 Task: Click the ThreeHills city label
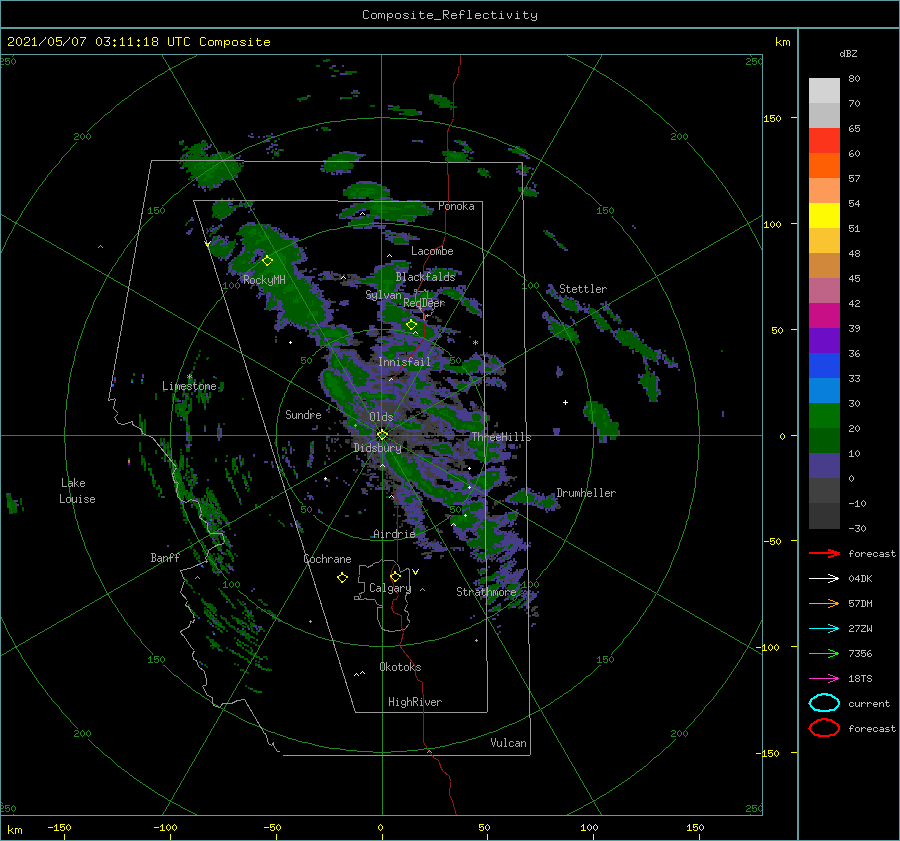point(501,437)
